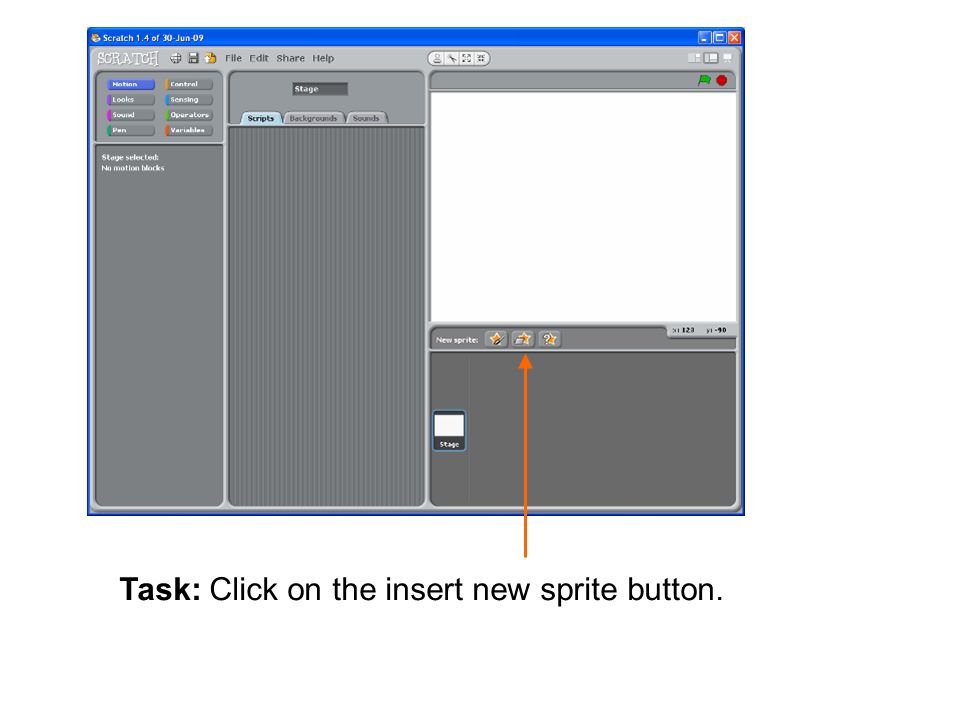Switch to small stage view
The image size is (960, 720).
pyautogui.click(x=694, y=58)
